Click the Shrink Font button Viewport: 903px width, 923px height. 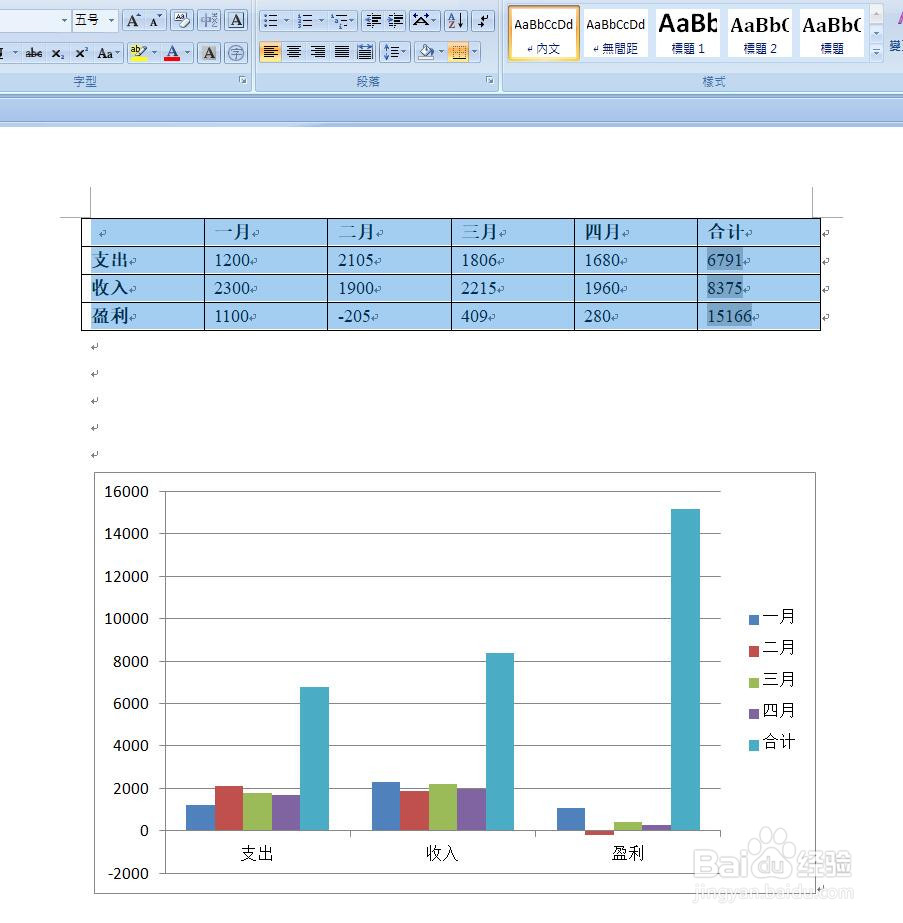click(155, 21)
